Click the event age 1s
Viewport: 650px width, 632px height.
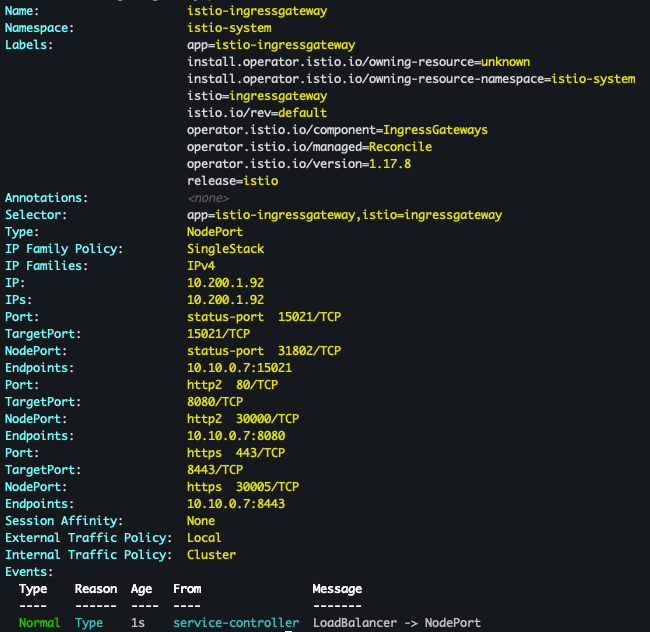click(138, 622)
